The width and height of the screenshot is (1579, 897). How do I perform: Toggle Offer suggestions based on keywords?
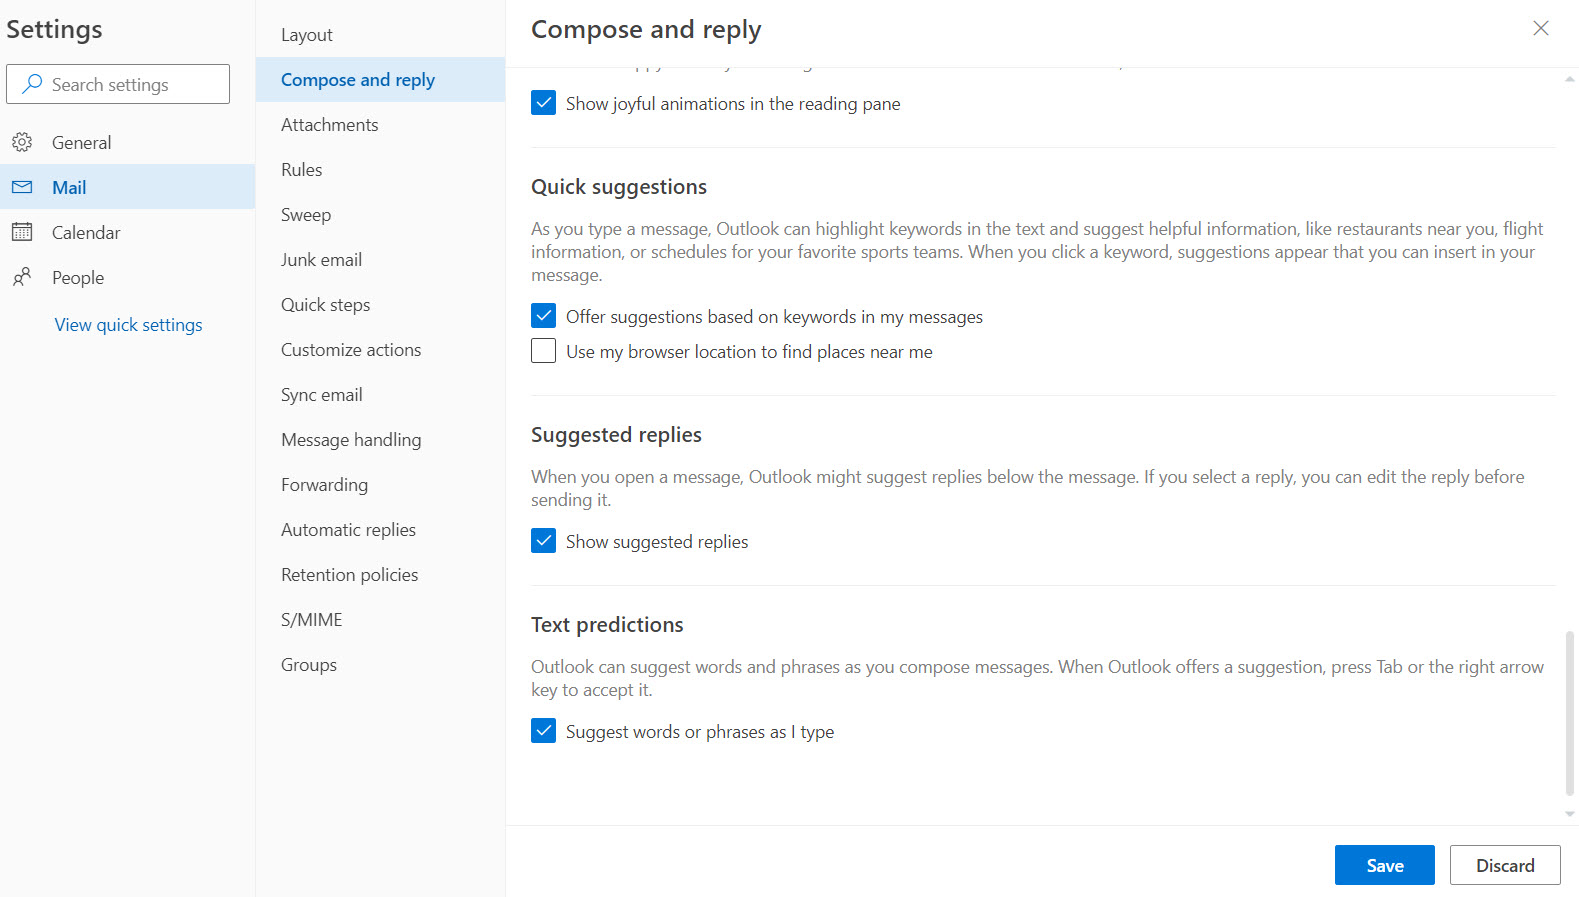click(x=543, y=316)
